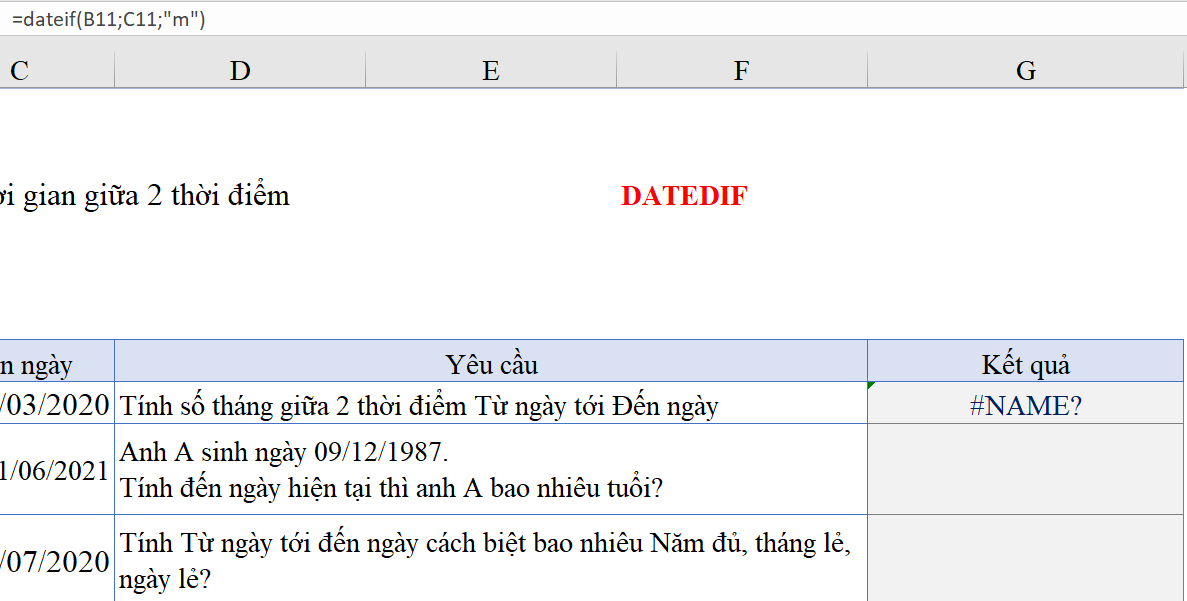This screenshot has height=601, width=1187.
Task: Select the "Yêu cầu" header cell
Action: tap(491, 361)
